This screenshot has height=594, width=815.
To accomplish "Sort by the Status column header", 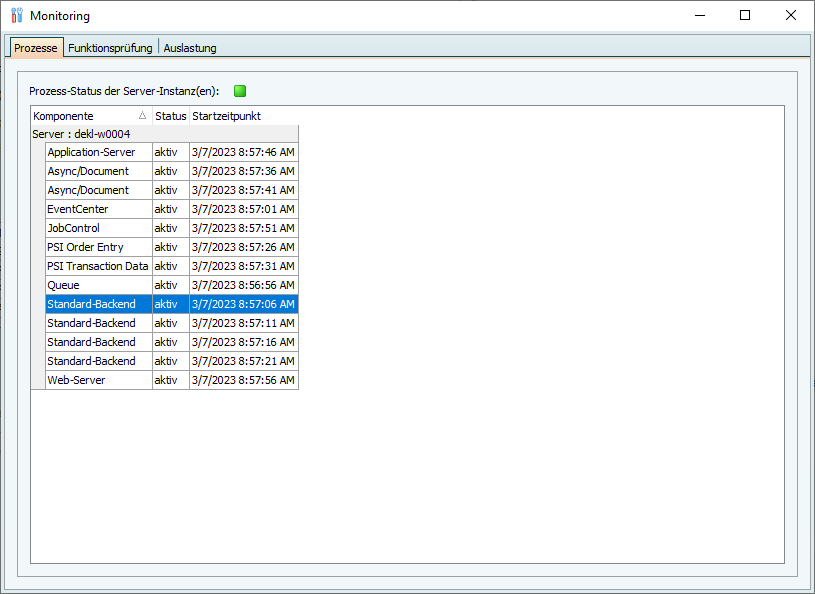I will click(x=170, y=116).
